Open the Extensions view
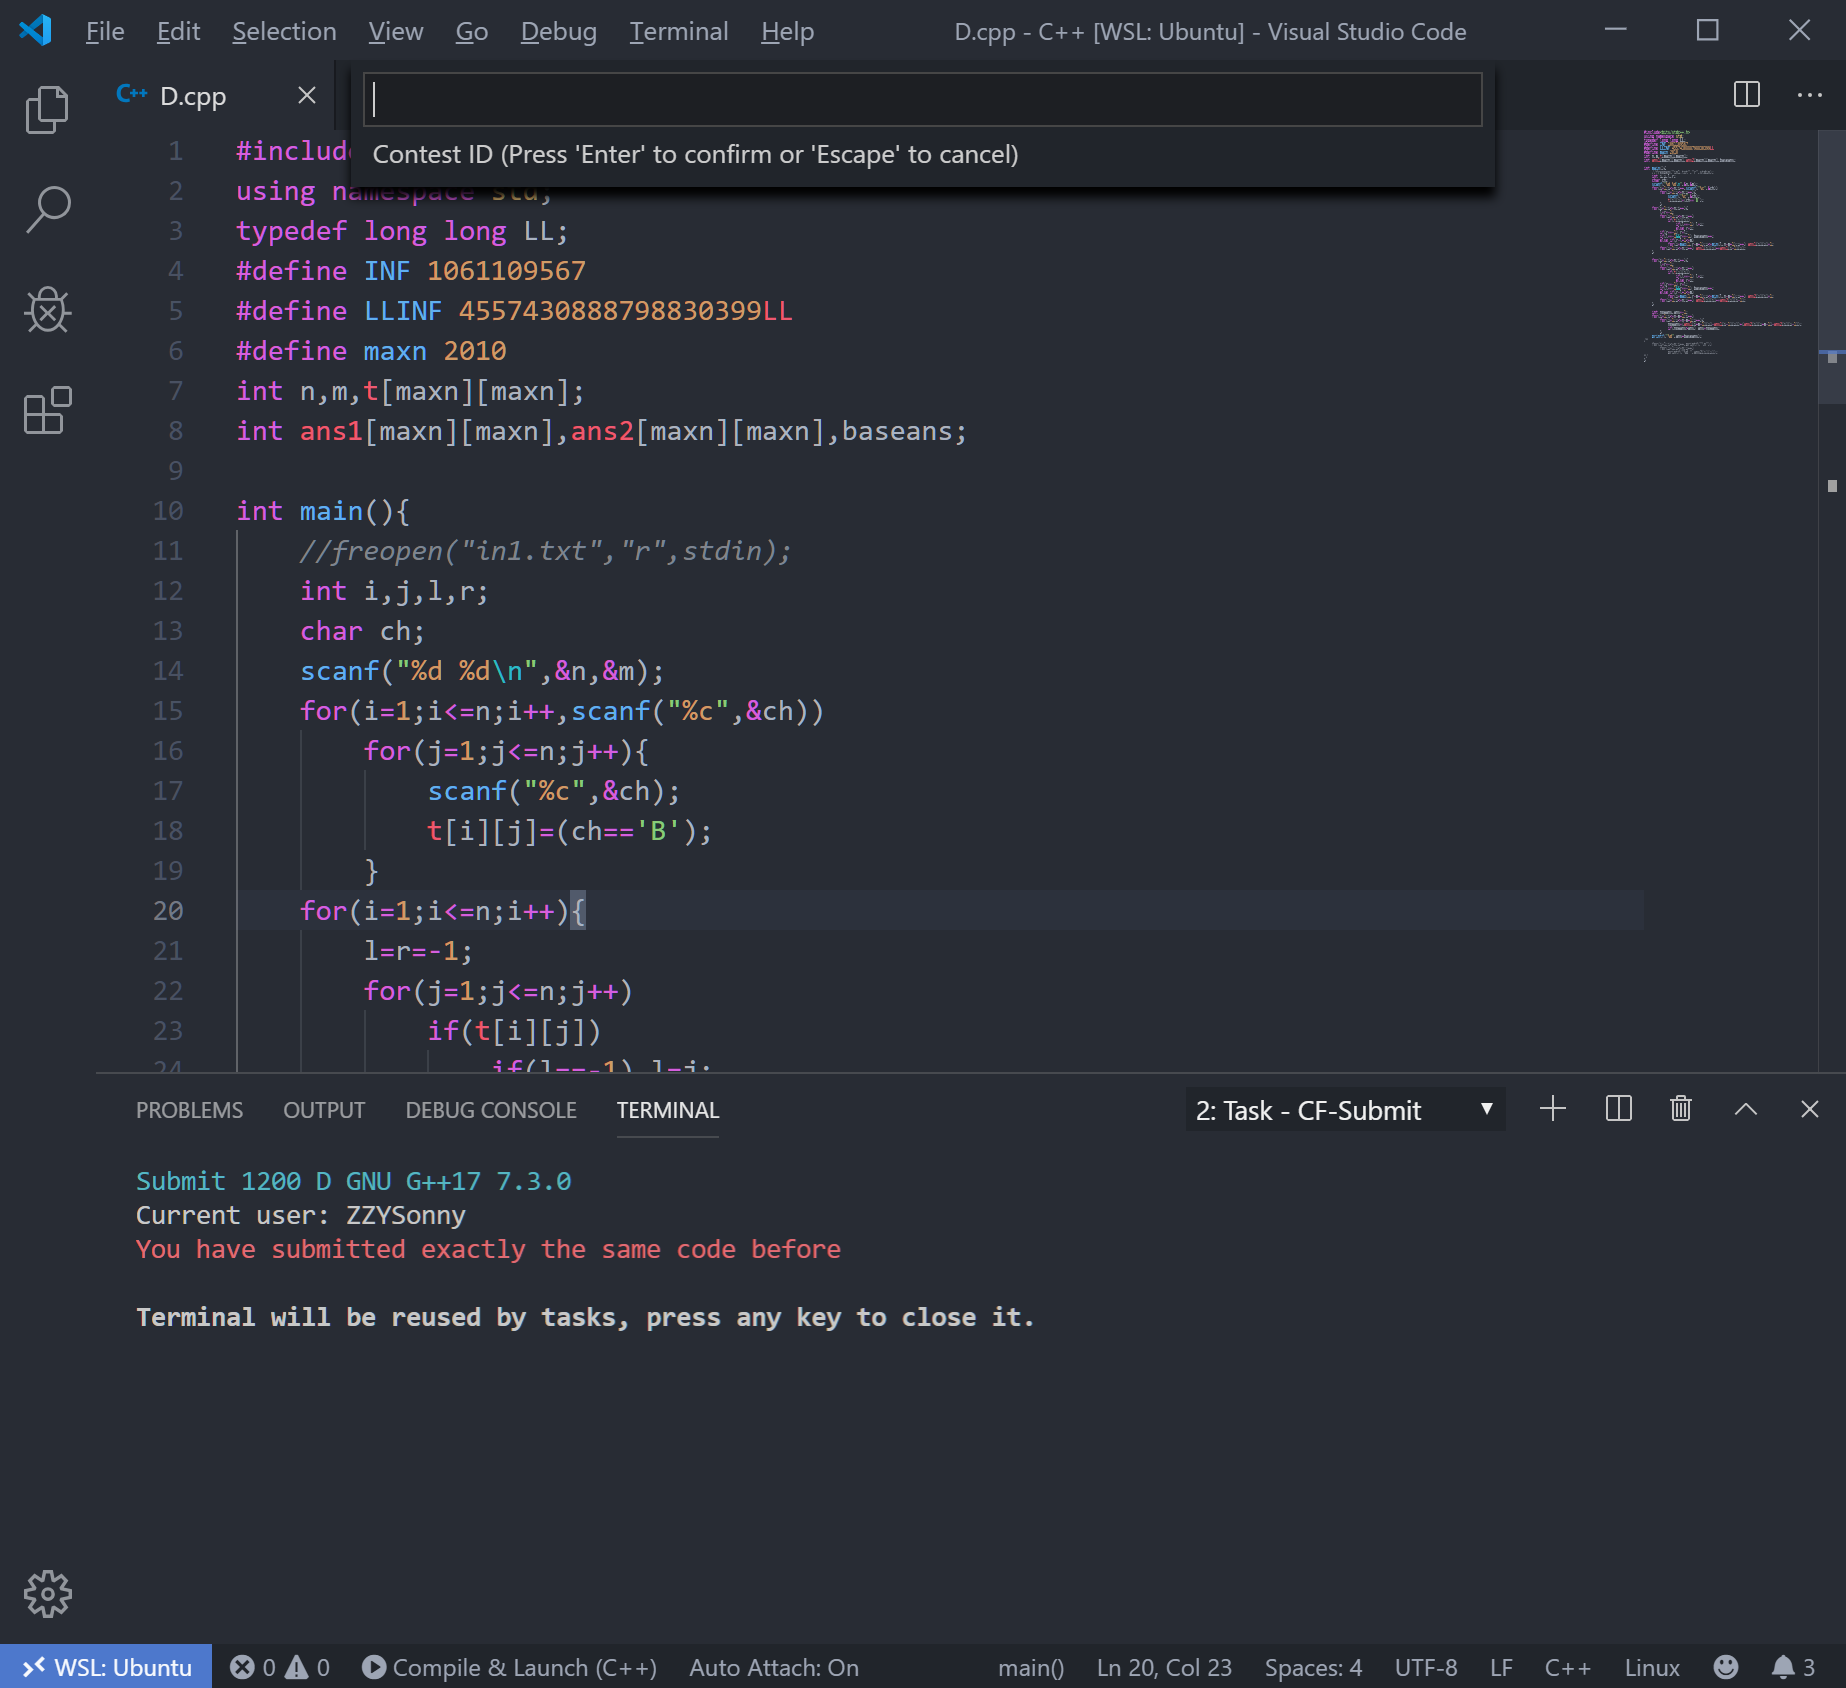1846x1688 pixels. 46,410
